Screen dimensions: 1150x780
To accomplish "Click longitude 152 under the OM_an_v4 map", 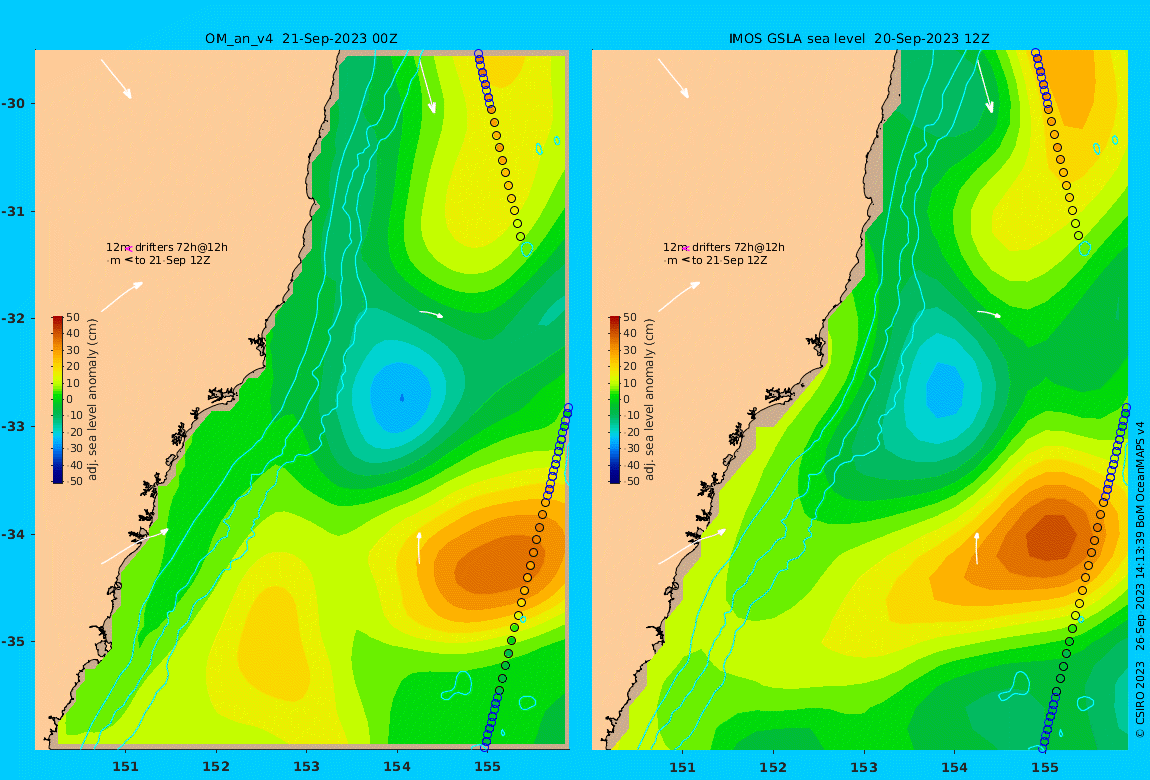I will [x=216, y=767].
